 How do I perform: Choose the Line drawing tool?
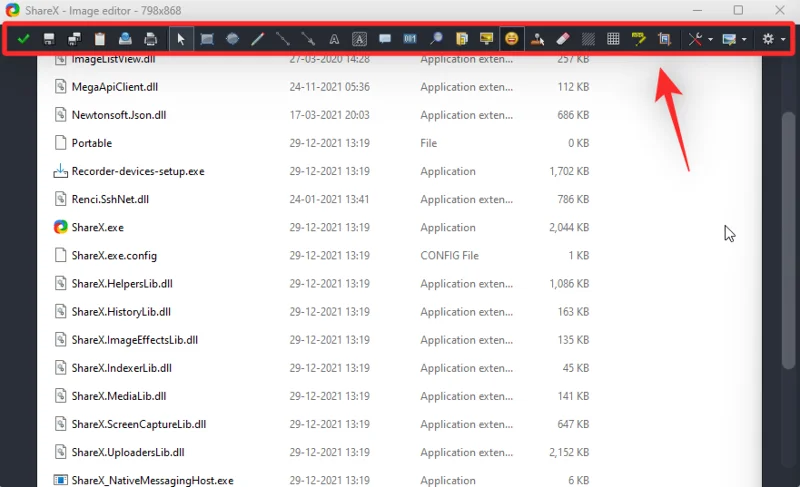[283, 39]
